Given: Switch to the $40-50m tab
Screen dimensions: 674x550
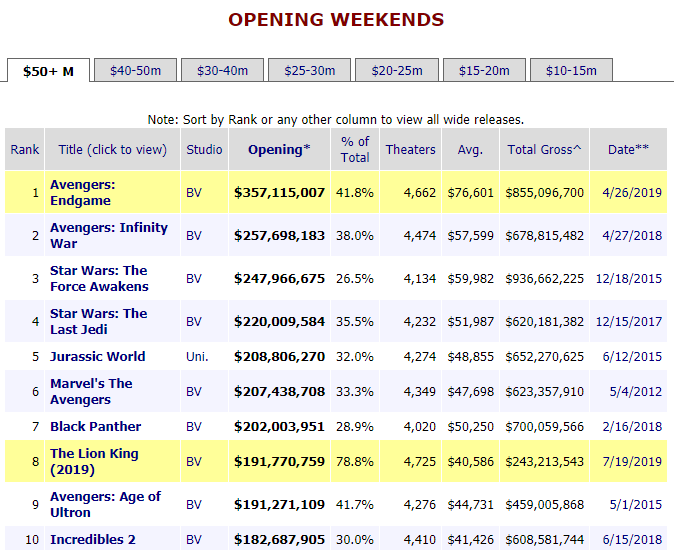Looking at the screenshot, I should coord(135,70).
